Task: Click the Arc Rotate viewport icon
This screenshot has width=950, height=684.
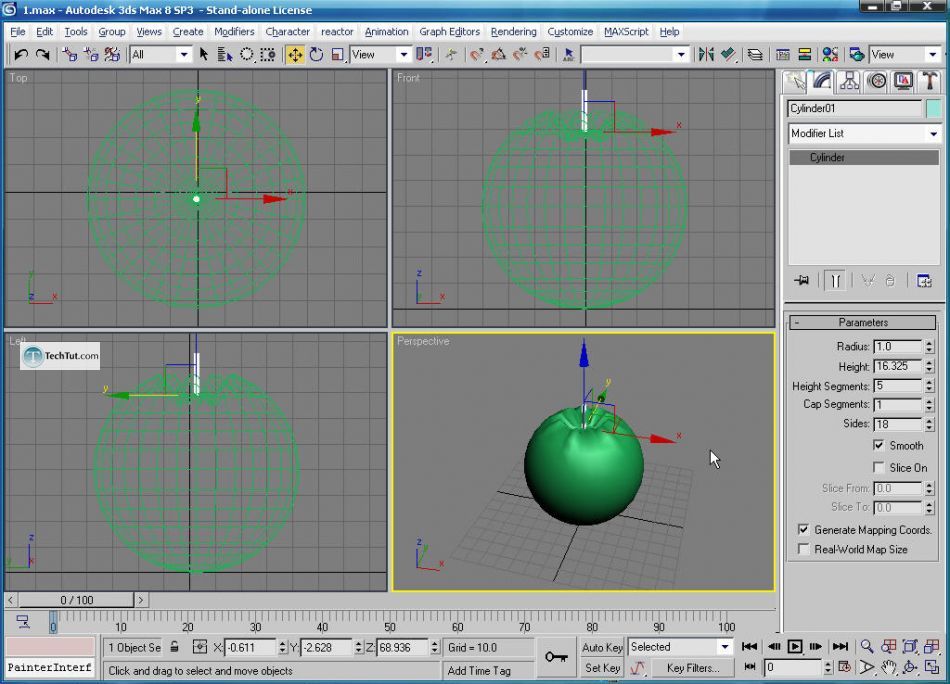Action: [x=909, y=667]
